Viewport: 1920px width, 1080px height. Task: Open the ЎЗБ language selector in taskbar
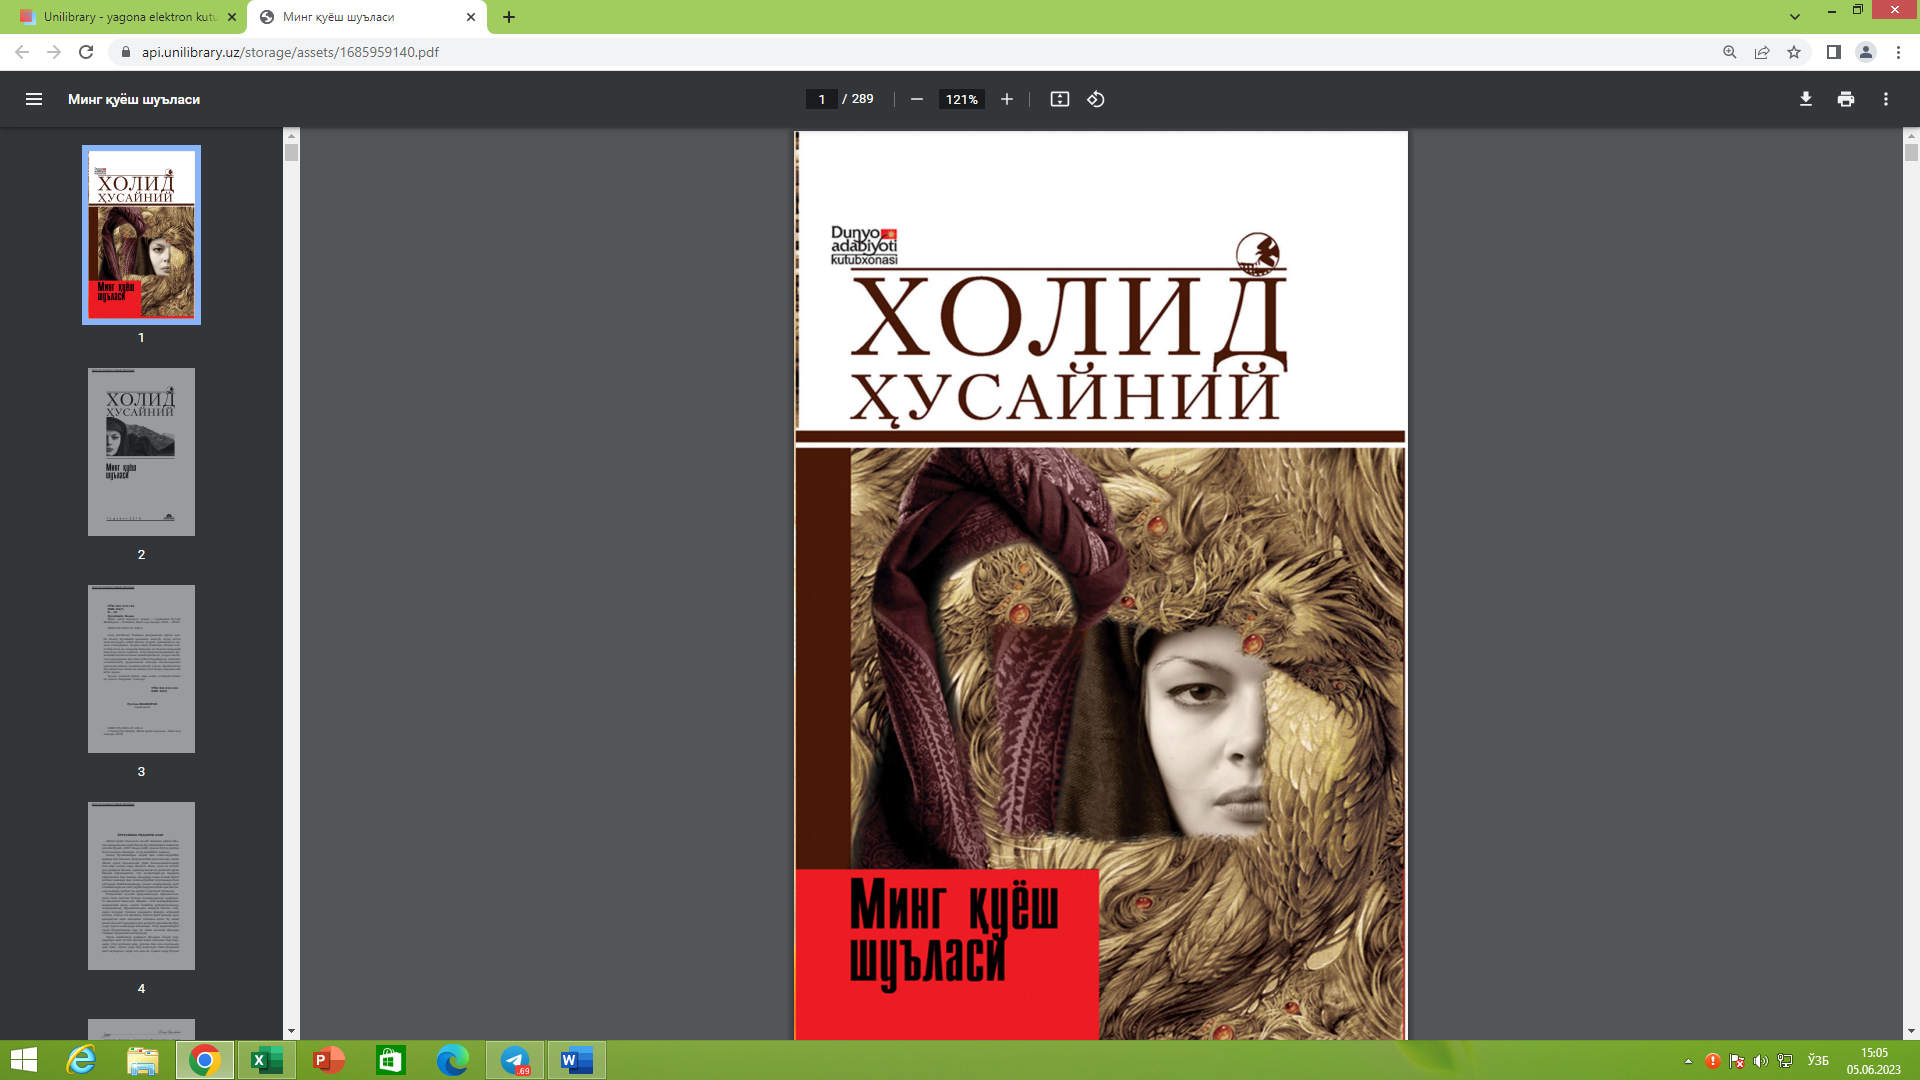click(x=1818, y=1059)
